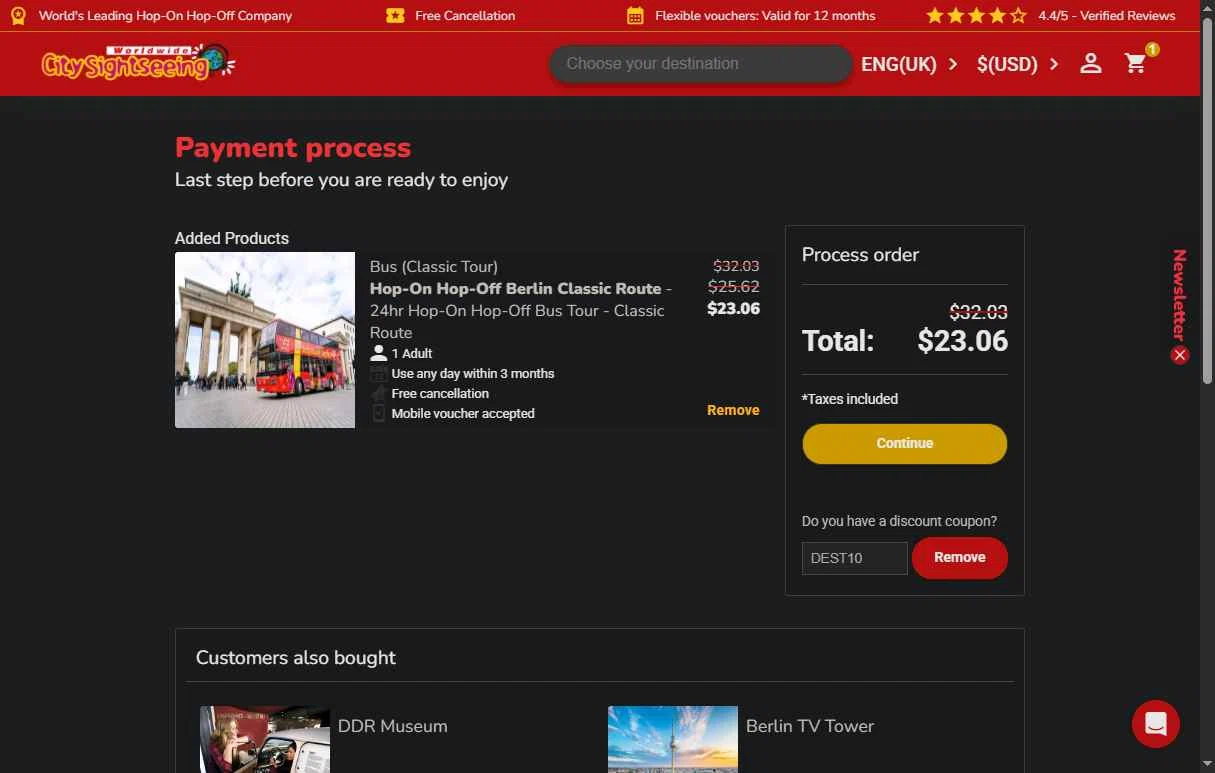Expand the ENG(UK) language selector

[910, 64]
